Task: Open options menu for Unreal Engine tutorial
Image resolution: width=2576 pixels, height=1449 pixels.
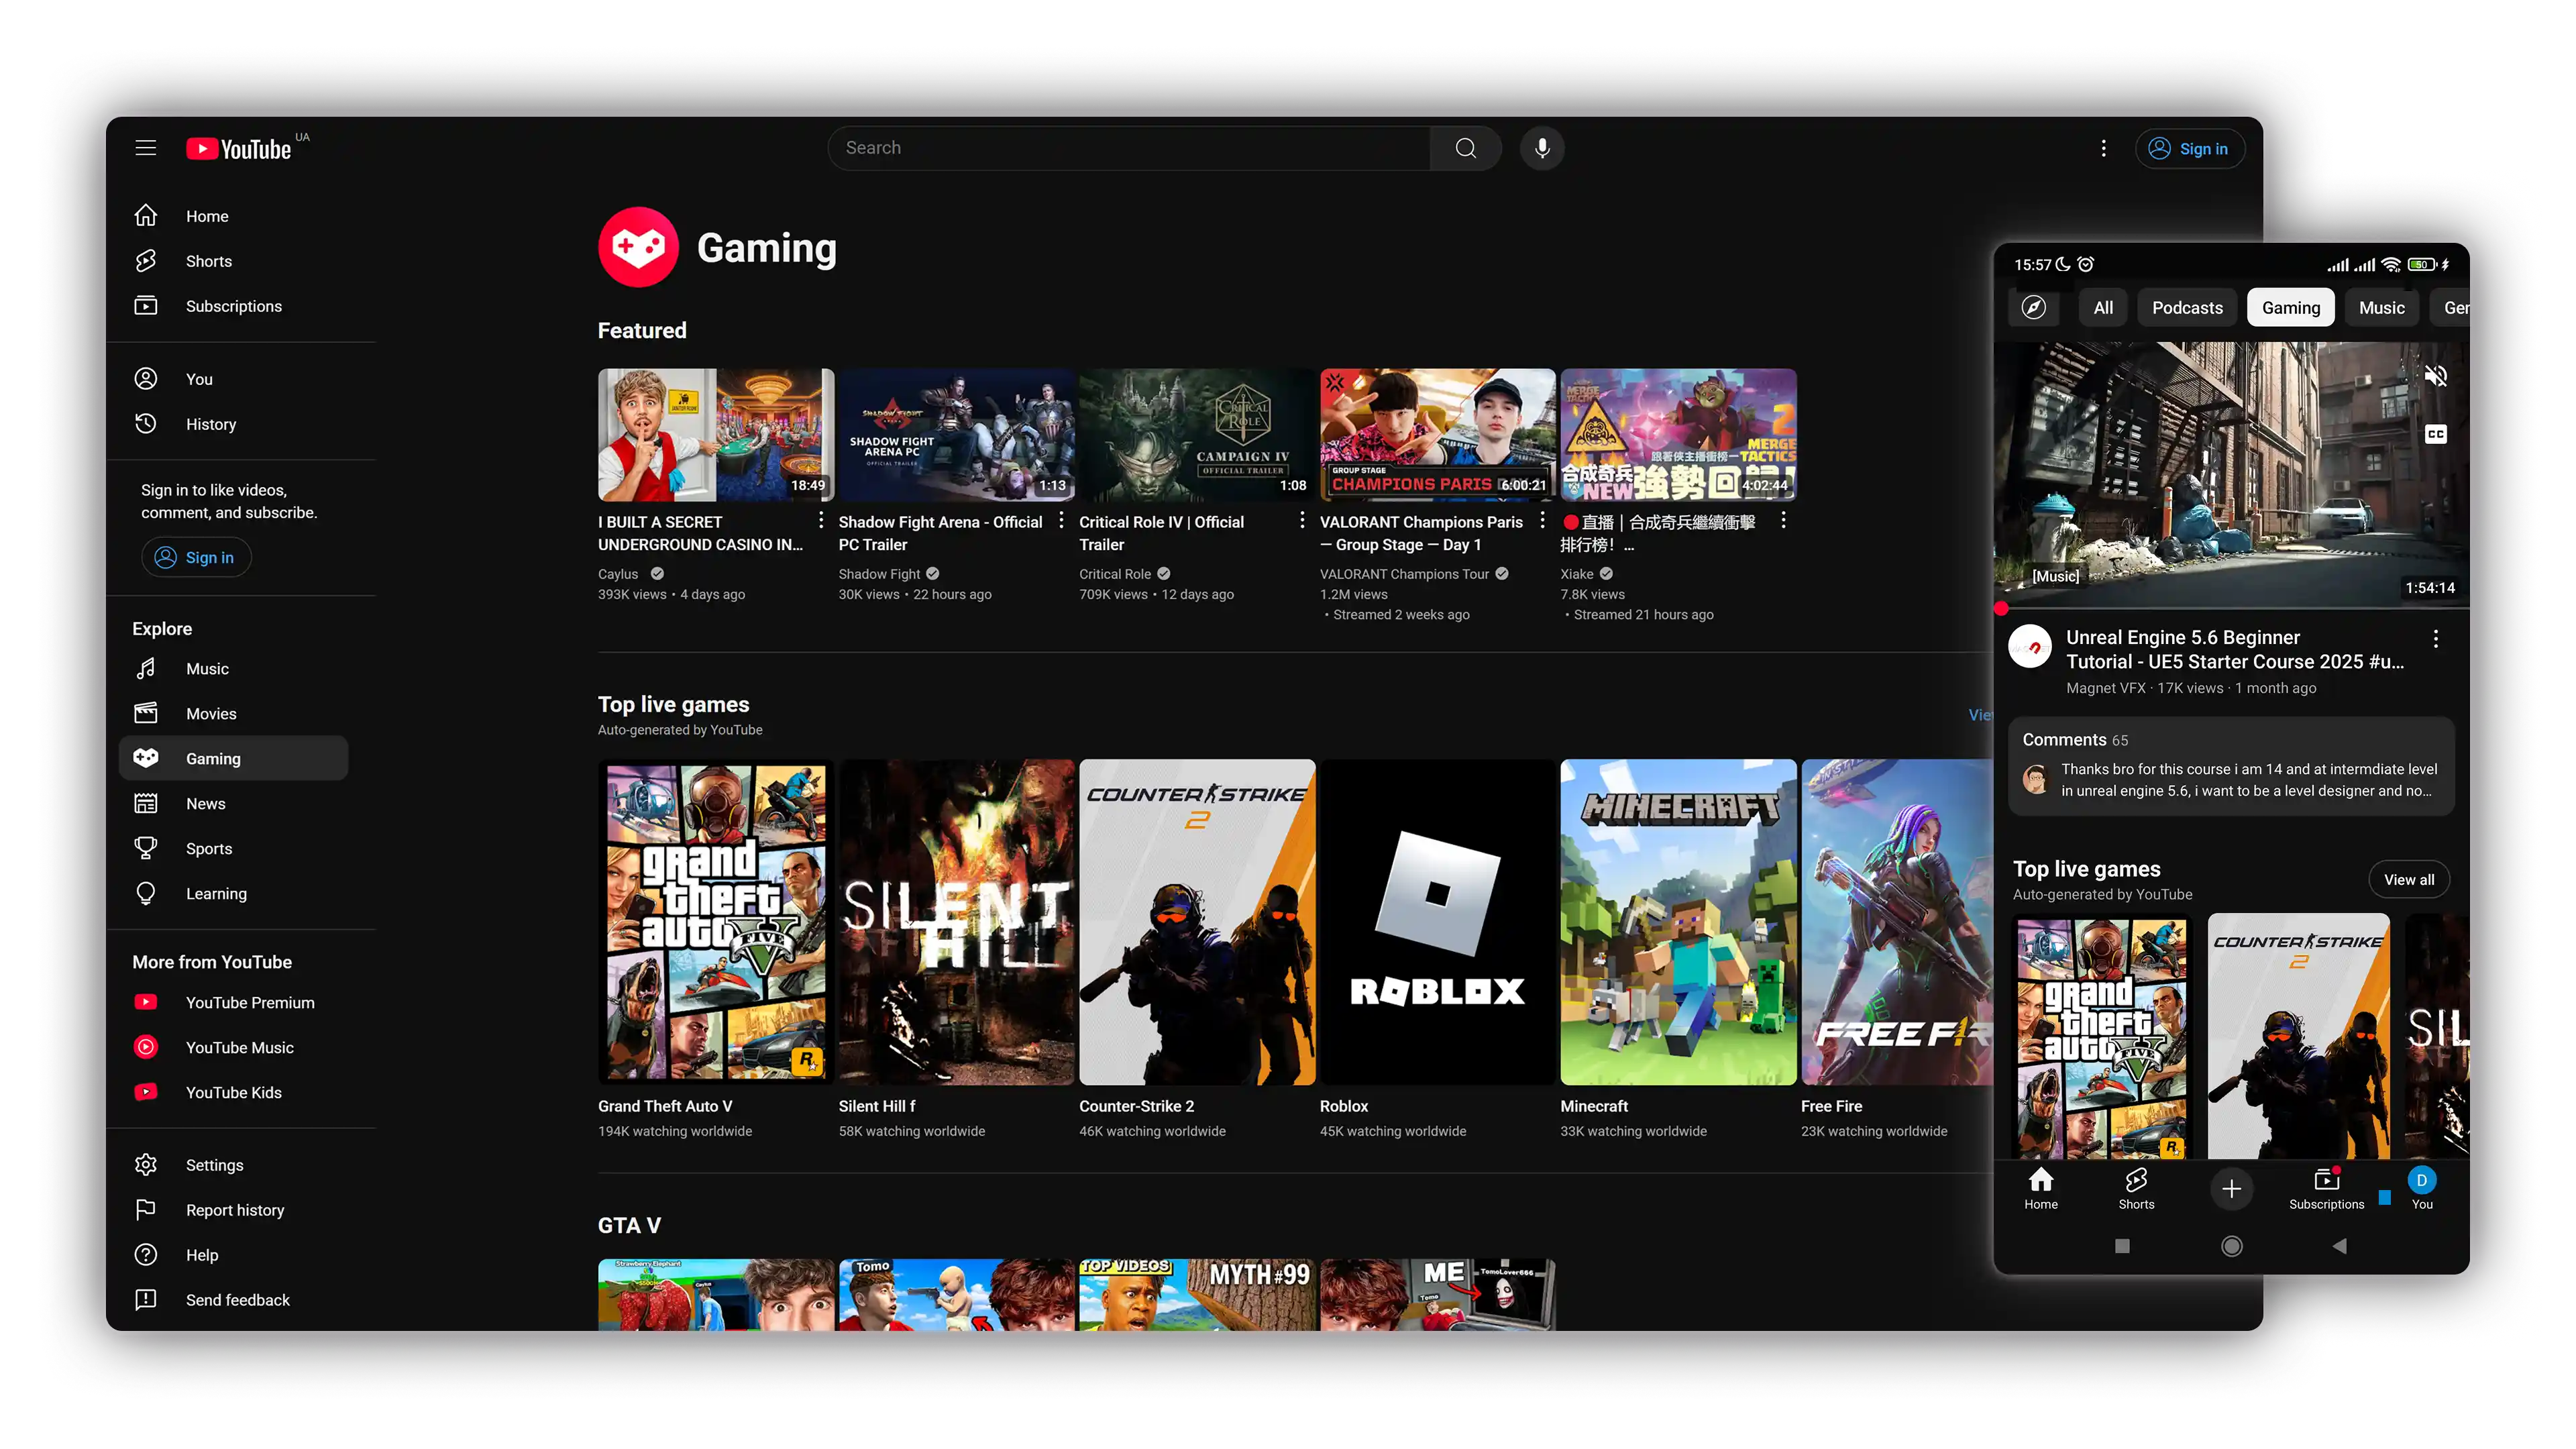Action: point(2435,638)
